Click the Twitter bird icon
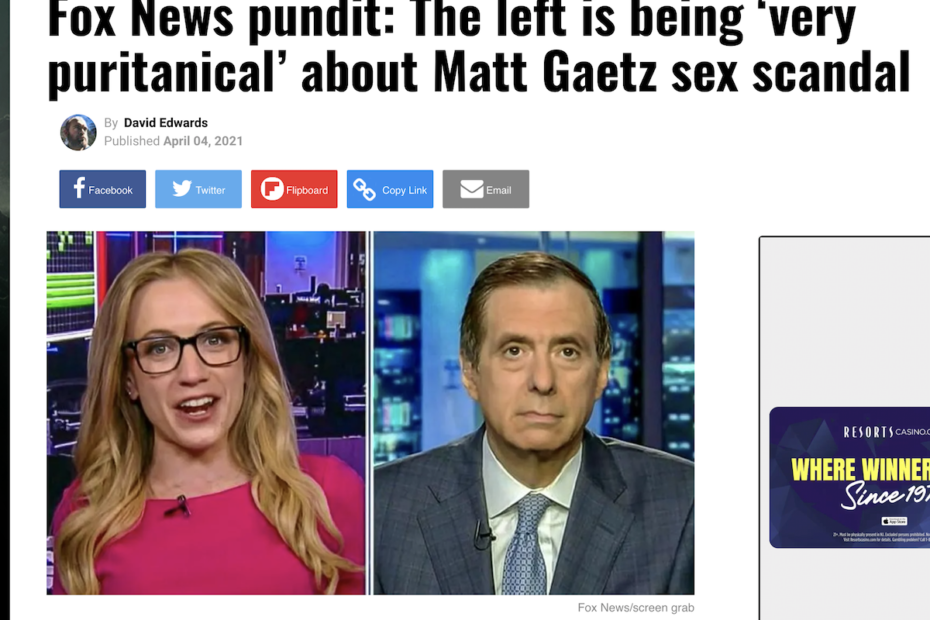 [x=182, y=189]
